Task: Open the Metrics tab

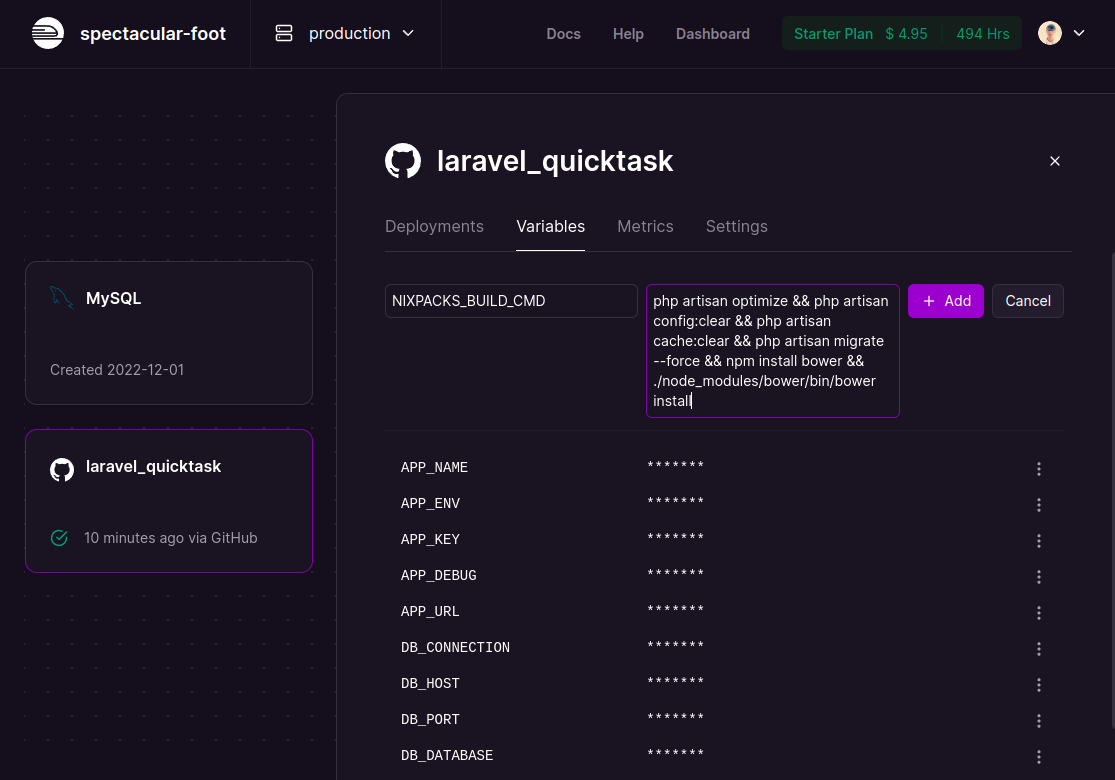Action: (x=645, y=226)
